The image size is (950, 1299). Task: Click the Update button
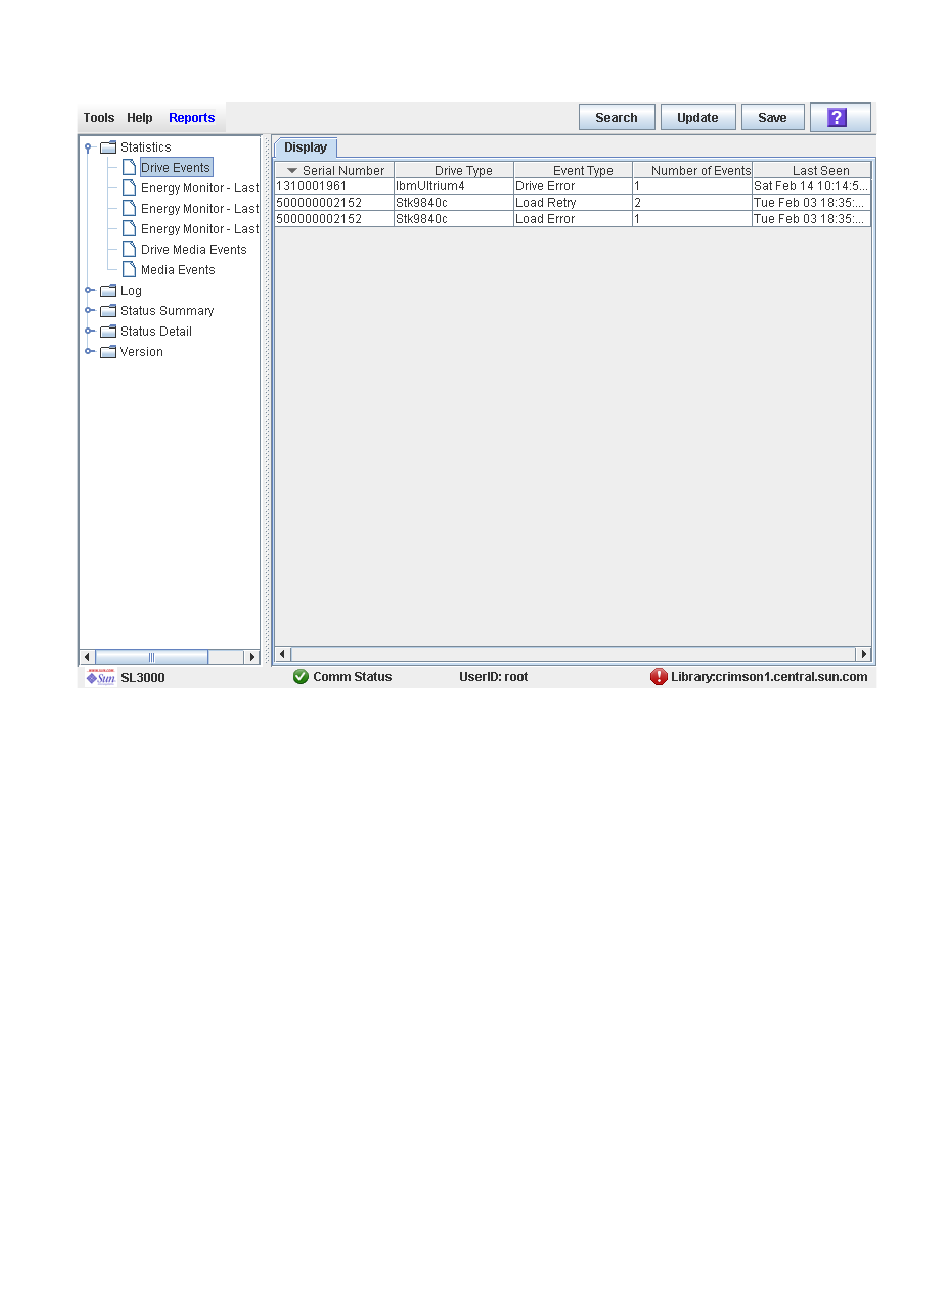[698, 118]
